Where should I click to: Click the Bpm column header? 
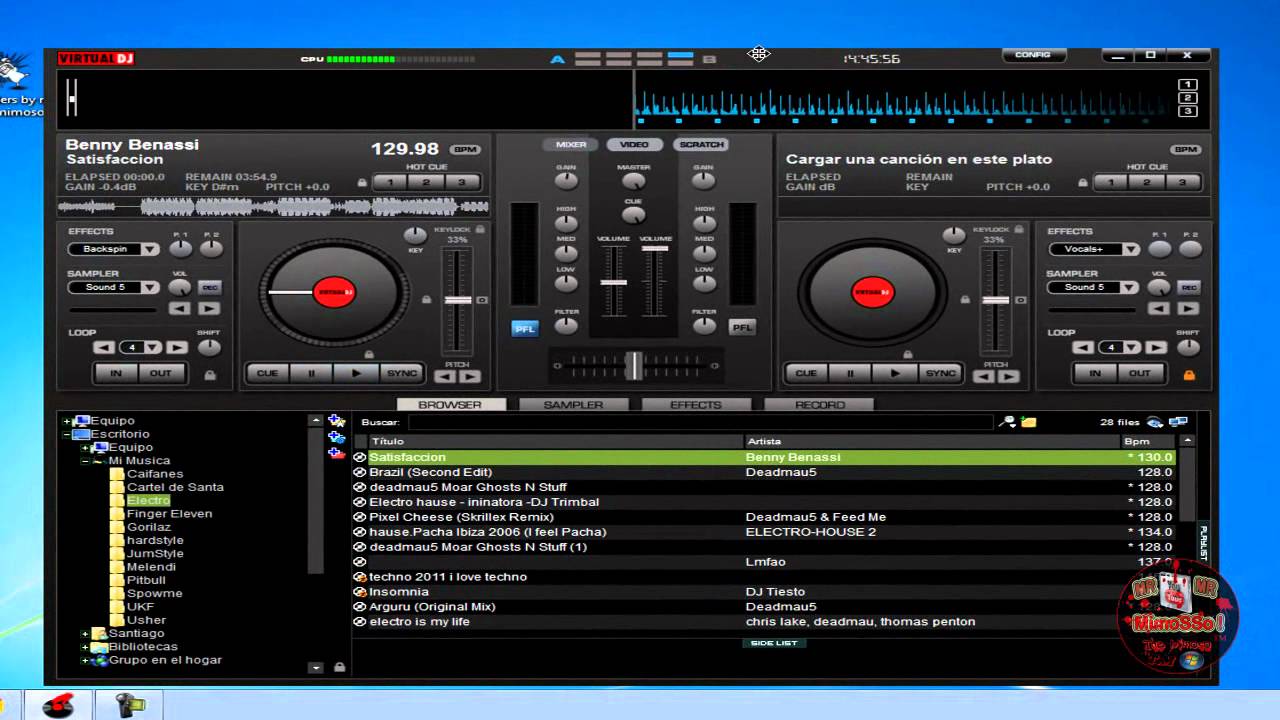coord(1148,441)
